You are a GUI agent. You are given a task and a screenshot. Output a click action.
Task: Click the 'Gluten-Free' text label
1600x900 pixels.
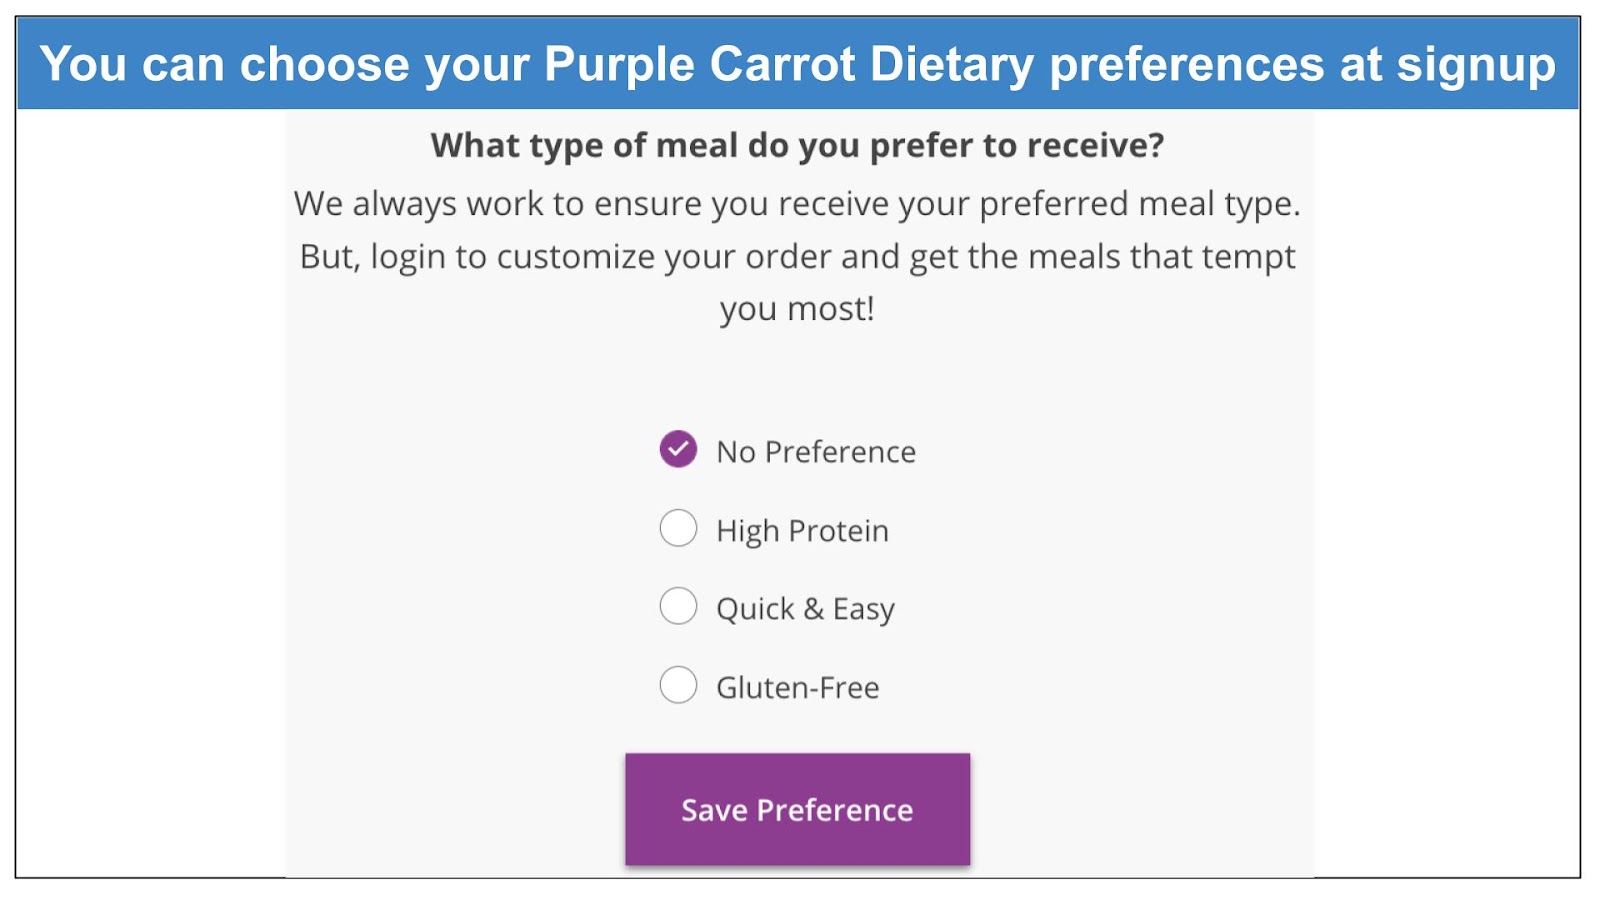(x=798, y=688)
